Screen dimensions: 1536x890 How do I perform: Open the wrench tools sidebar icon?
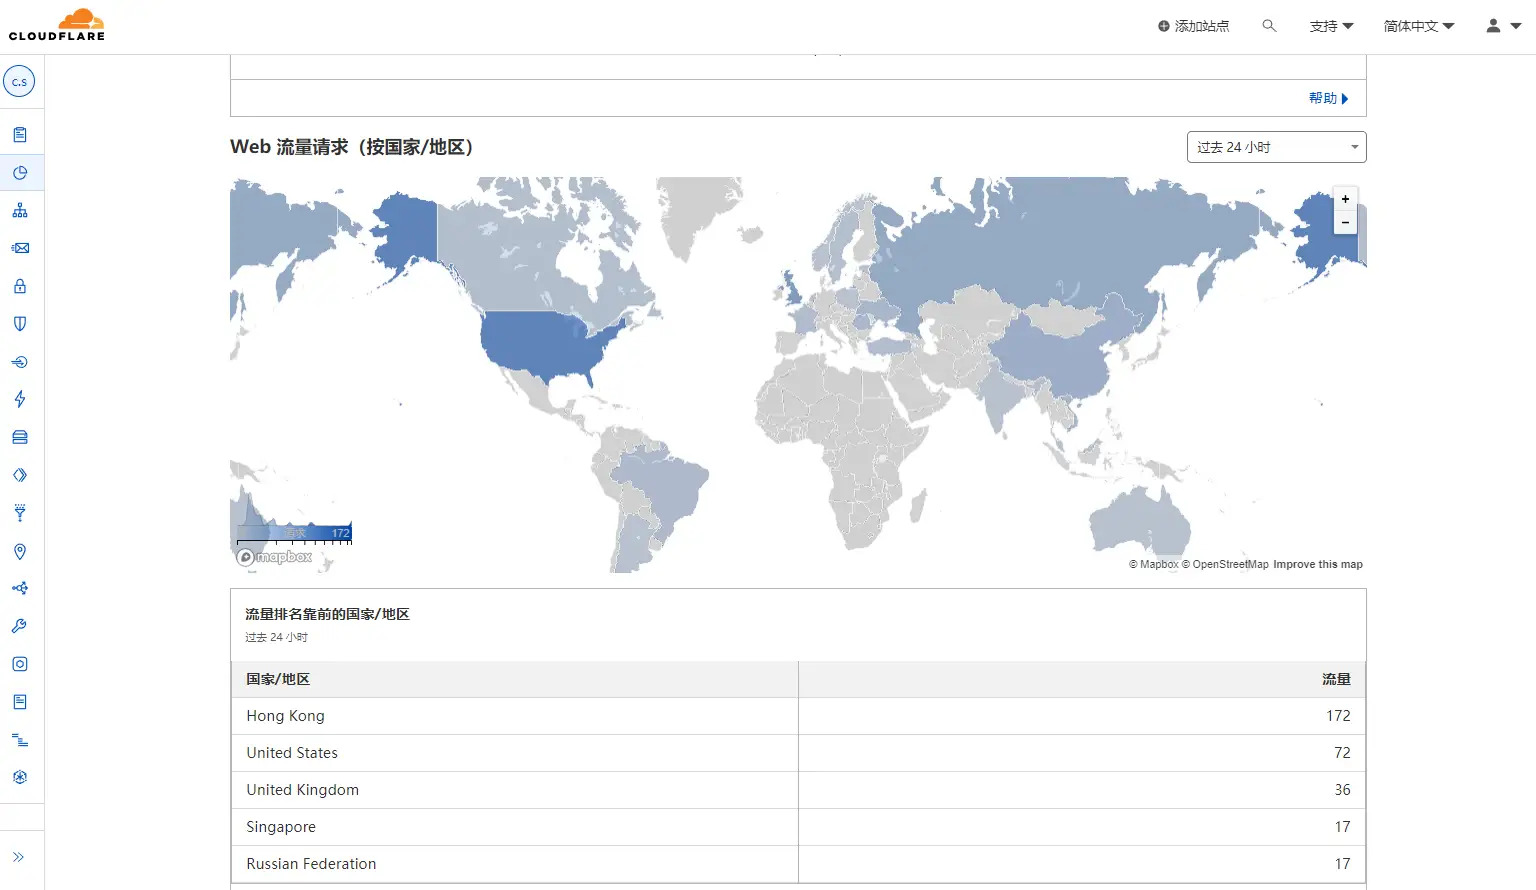click(20, 626)
